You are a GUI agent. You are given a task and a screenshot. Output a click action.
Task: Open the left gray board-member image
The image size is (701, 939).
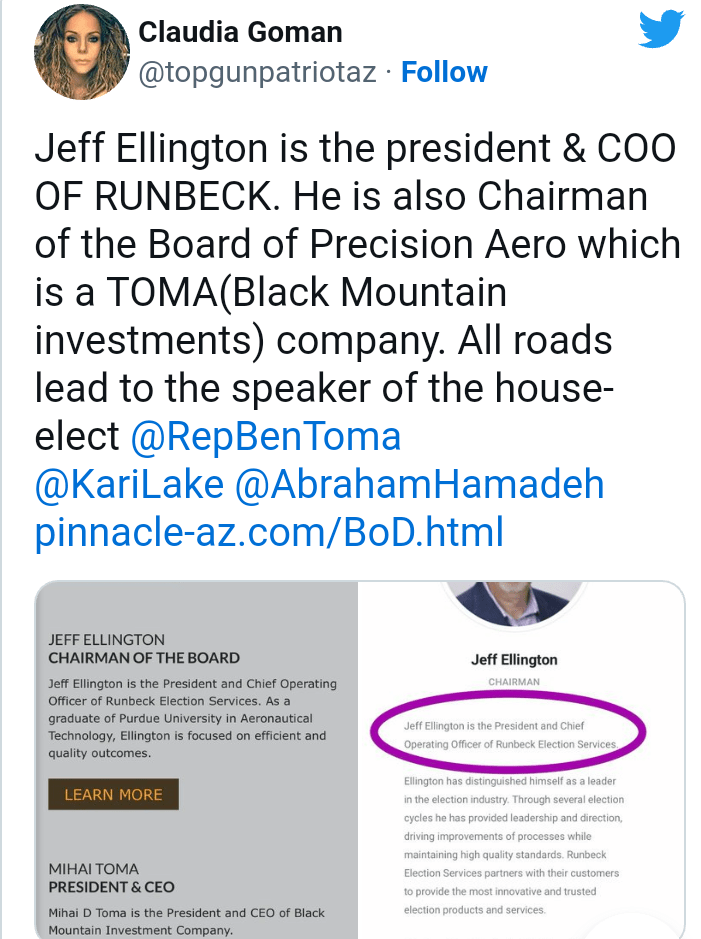(x=197, y=760)
